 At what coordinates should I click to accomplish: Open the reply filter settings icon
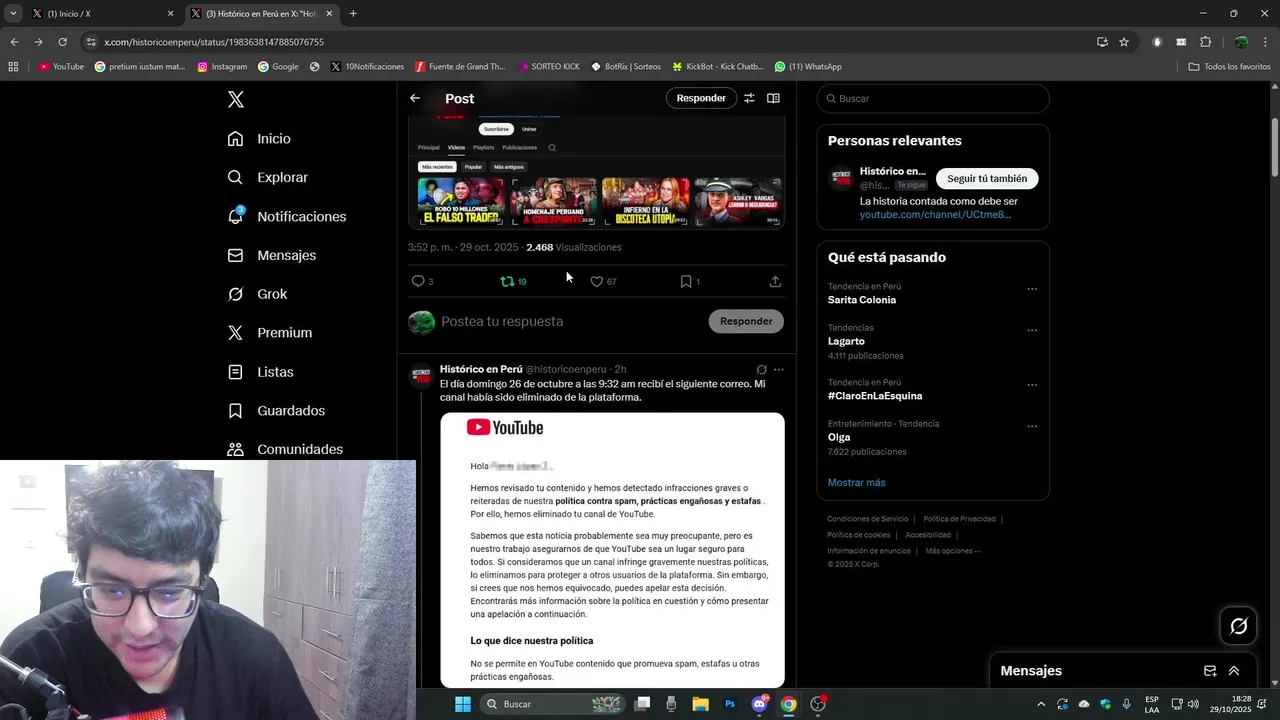pos(748,98)
